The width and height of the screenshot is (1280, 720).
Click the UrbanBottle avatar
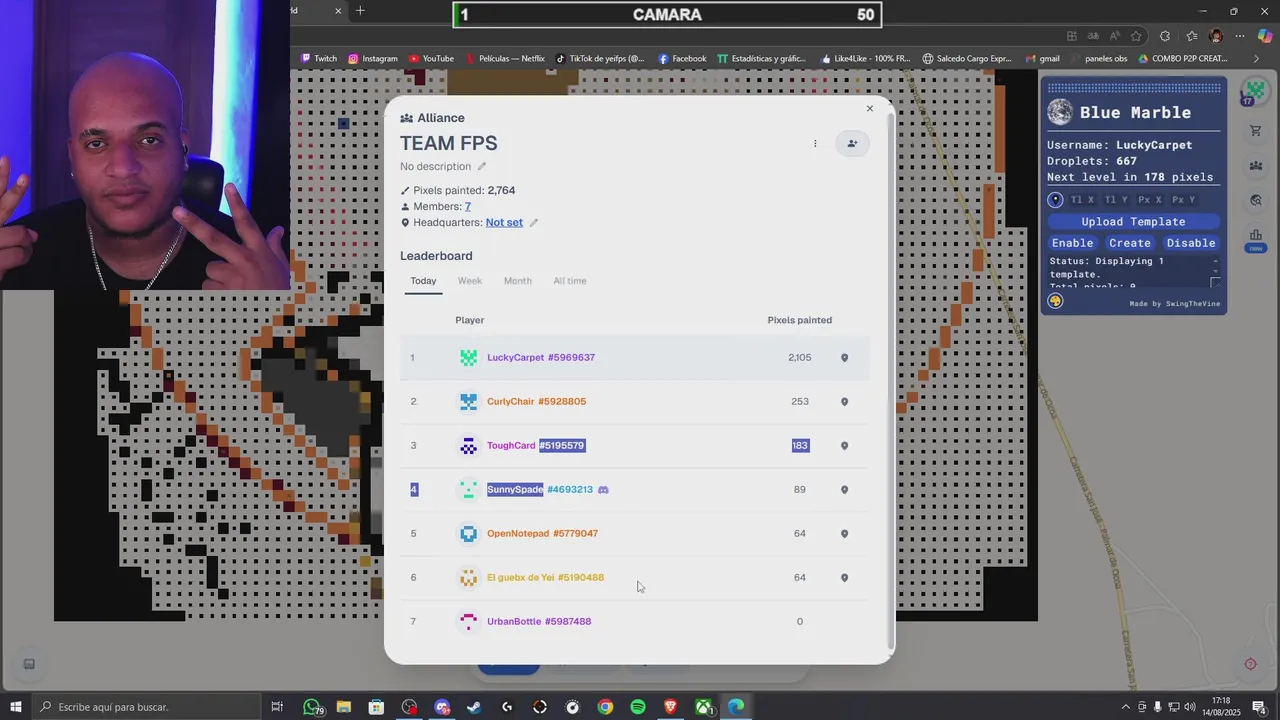pyautogui.click(x=468, y=621)
